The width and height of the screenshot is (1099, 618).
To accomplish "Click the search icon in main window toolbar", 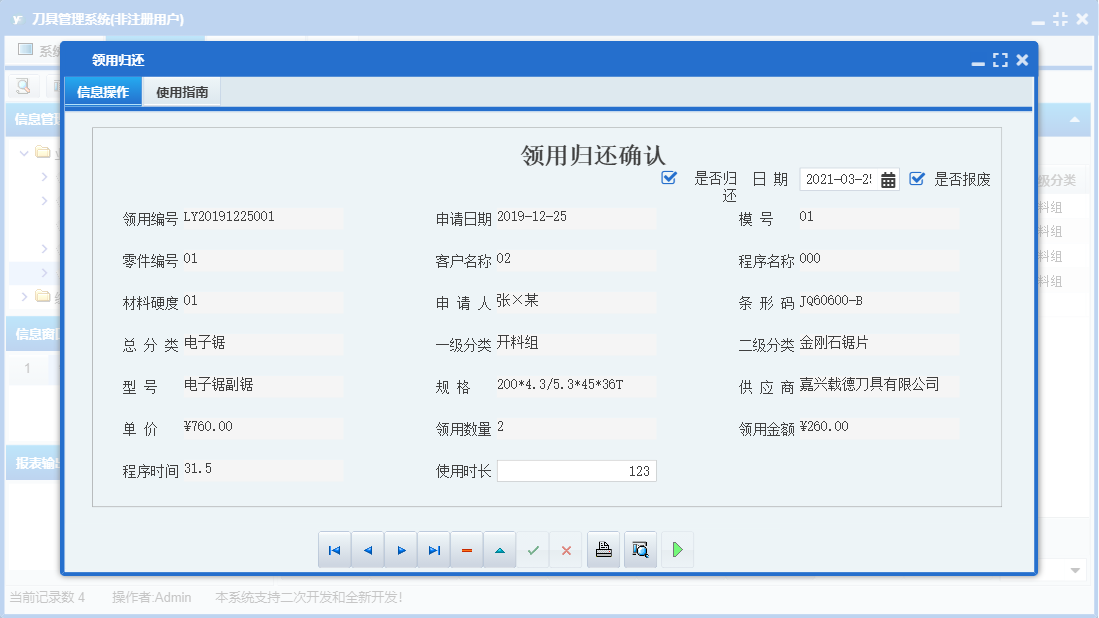I will point(23,86).
